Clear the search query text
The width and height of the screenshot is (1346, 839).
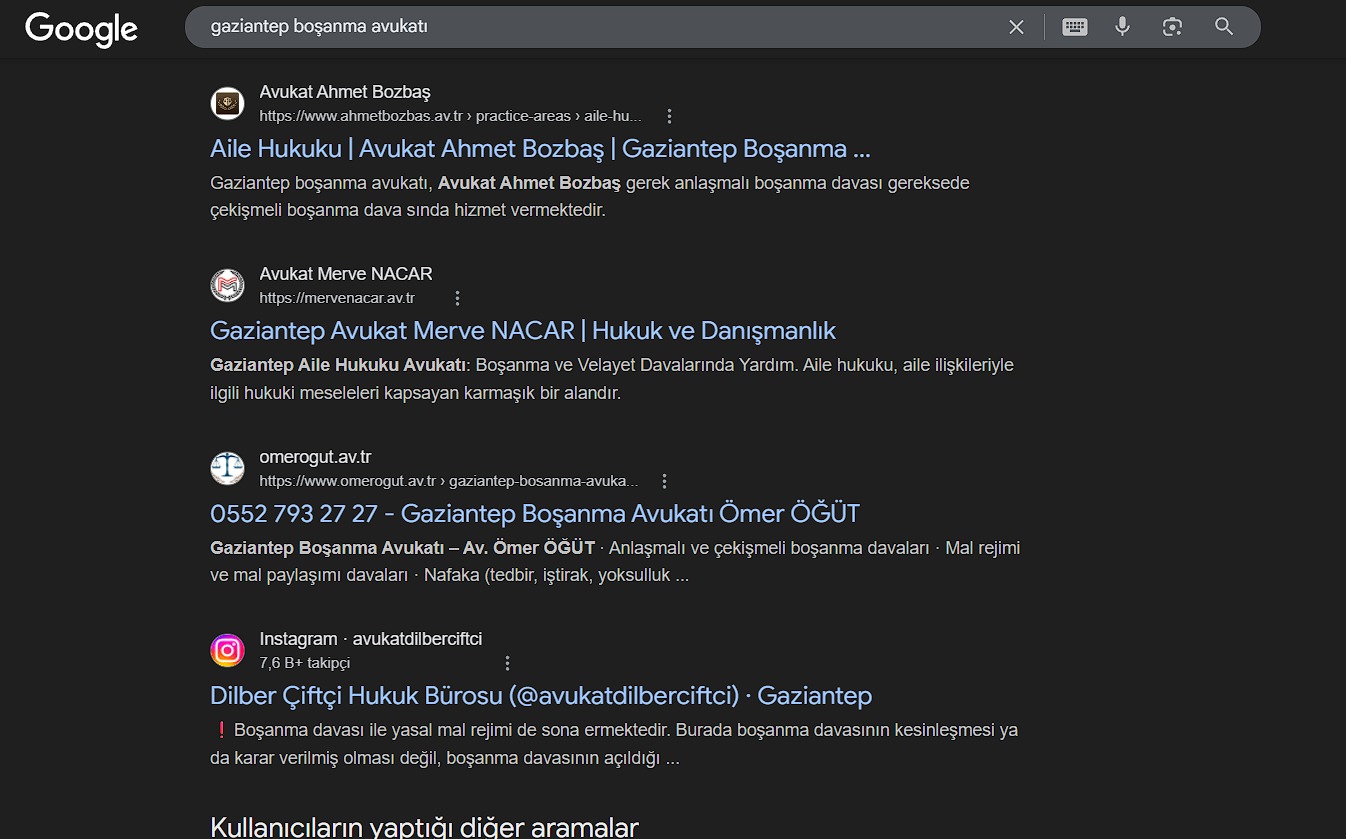(x=1016, y=27)
